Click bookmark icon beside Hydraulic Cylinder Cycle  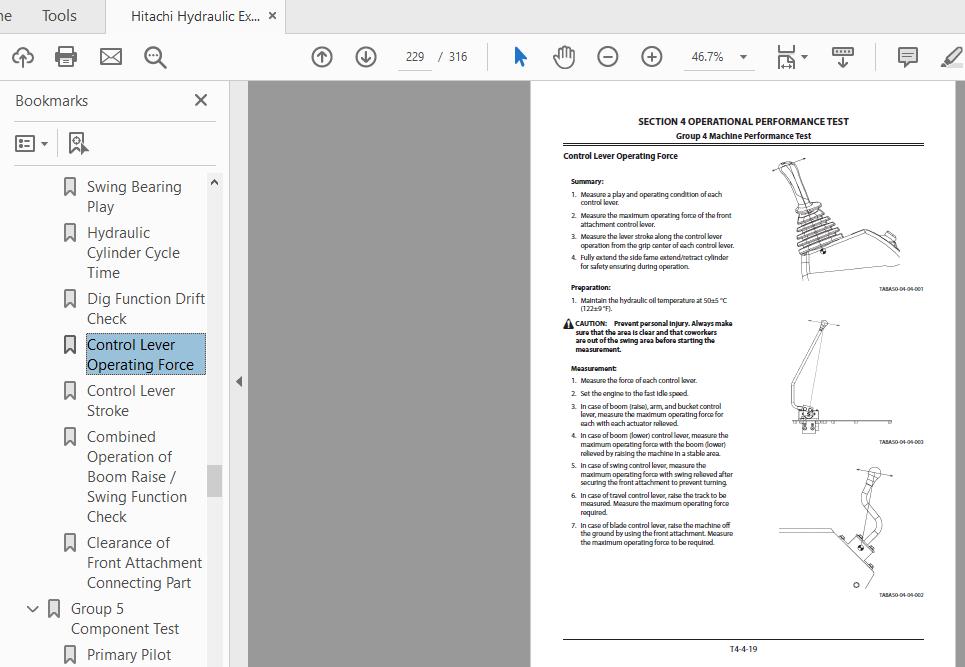pyautogui.click(x=70, y=233)
